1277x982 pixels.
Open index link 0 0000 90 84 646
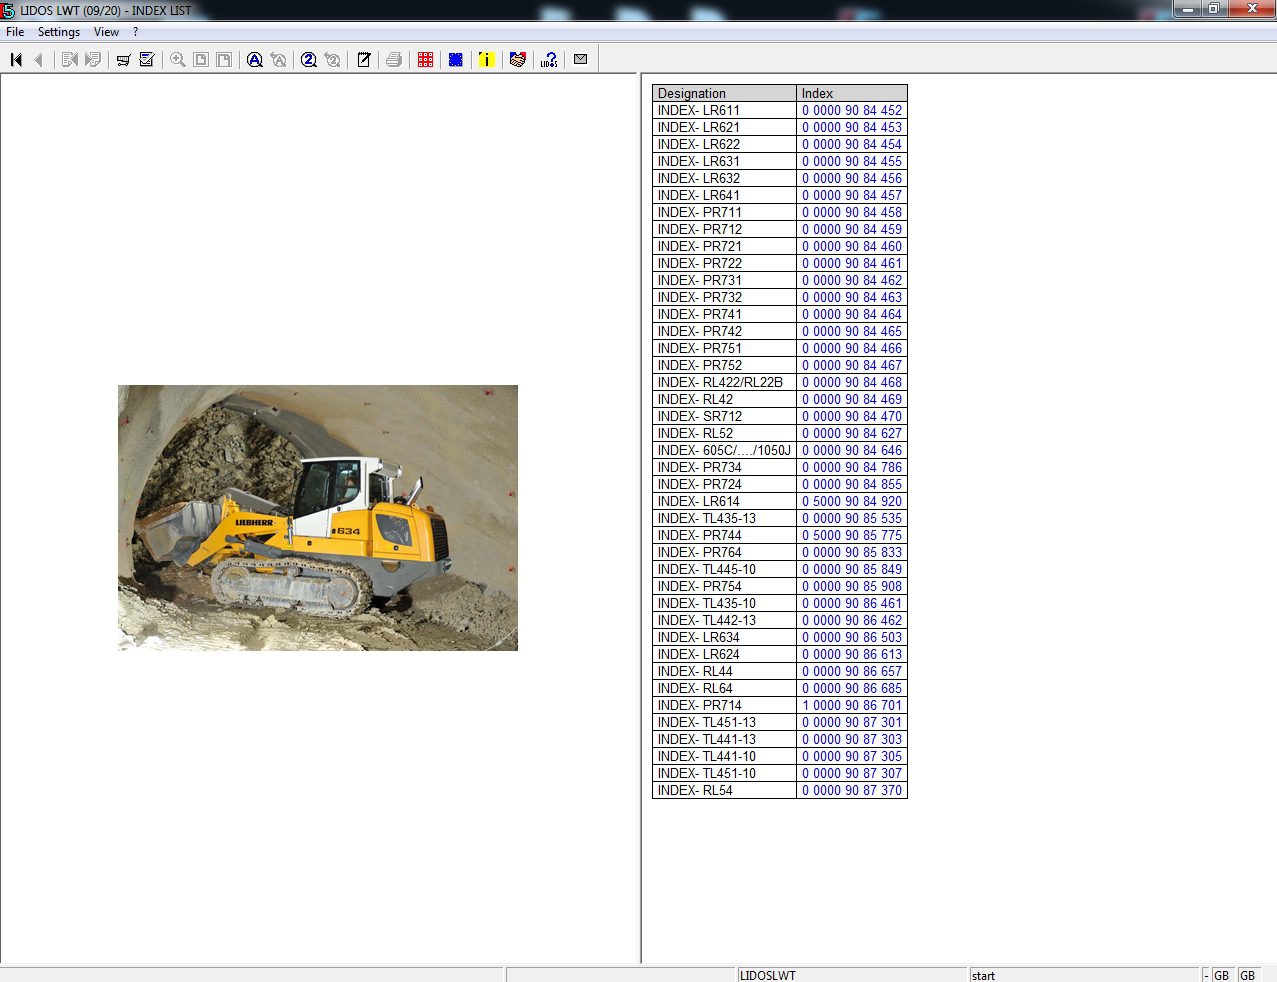pyautogui.click(x=852, y=450)
